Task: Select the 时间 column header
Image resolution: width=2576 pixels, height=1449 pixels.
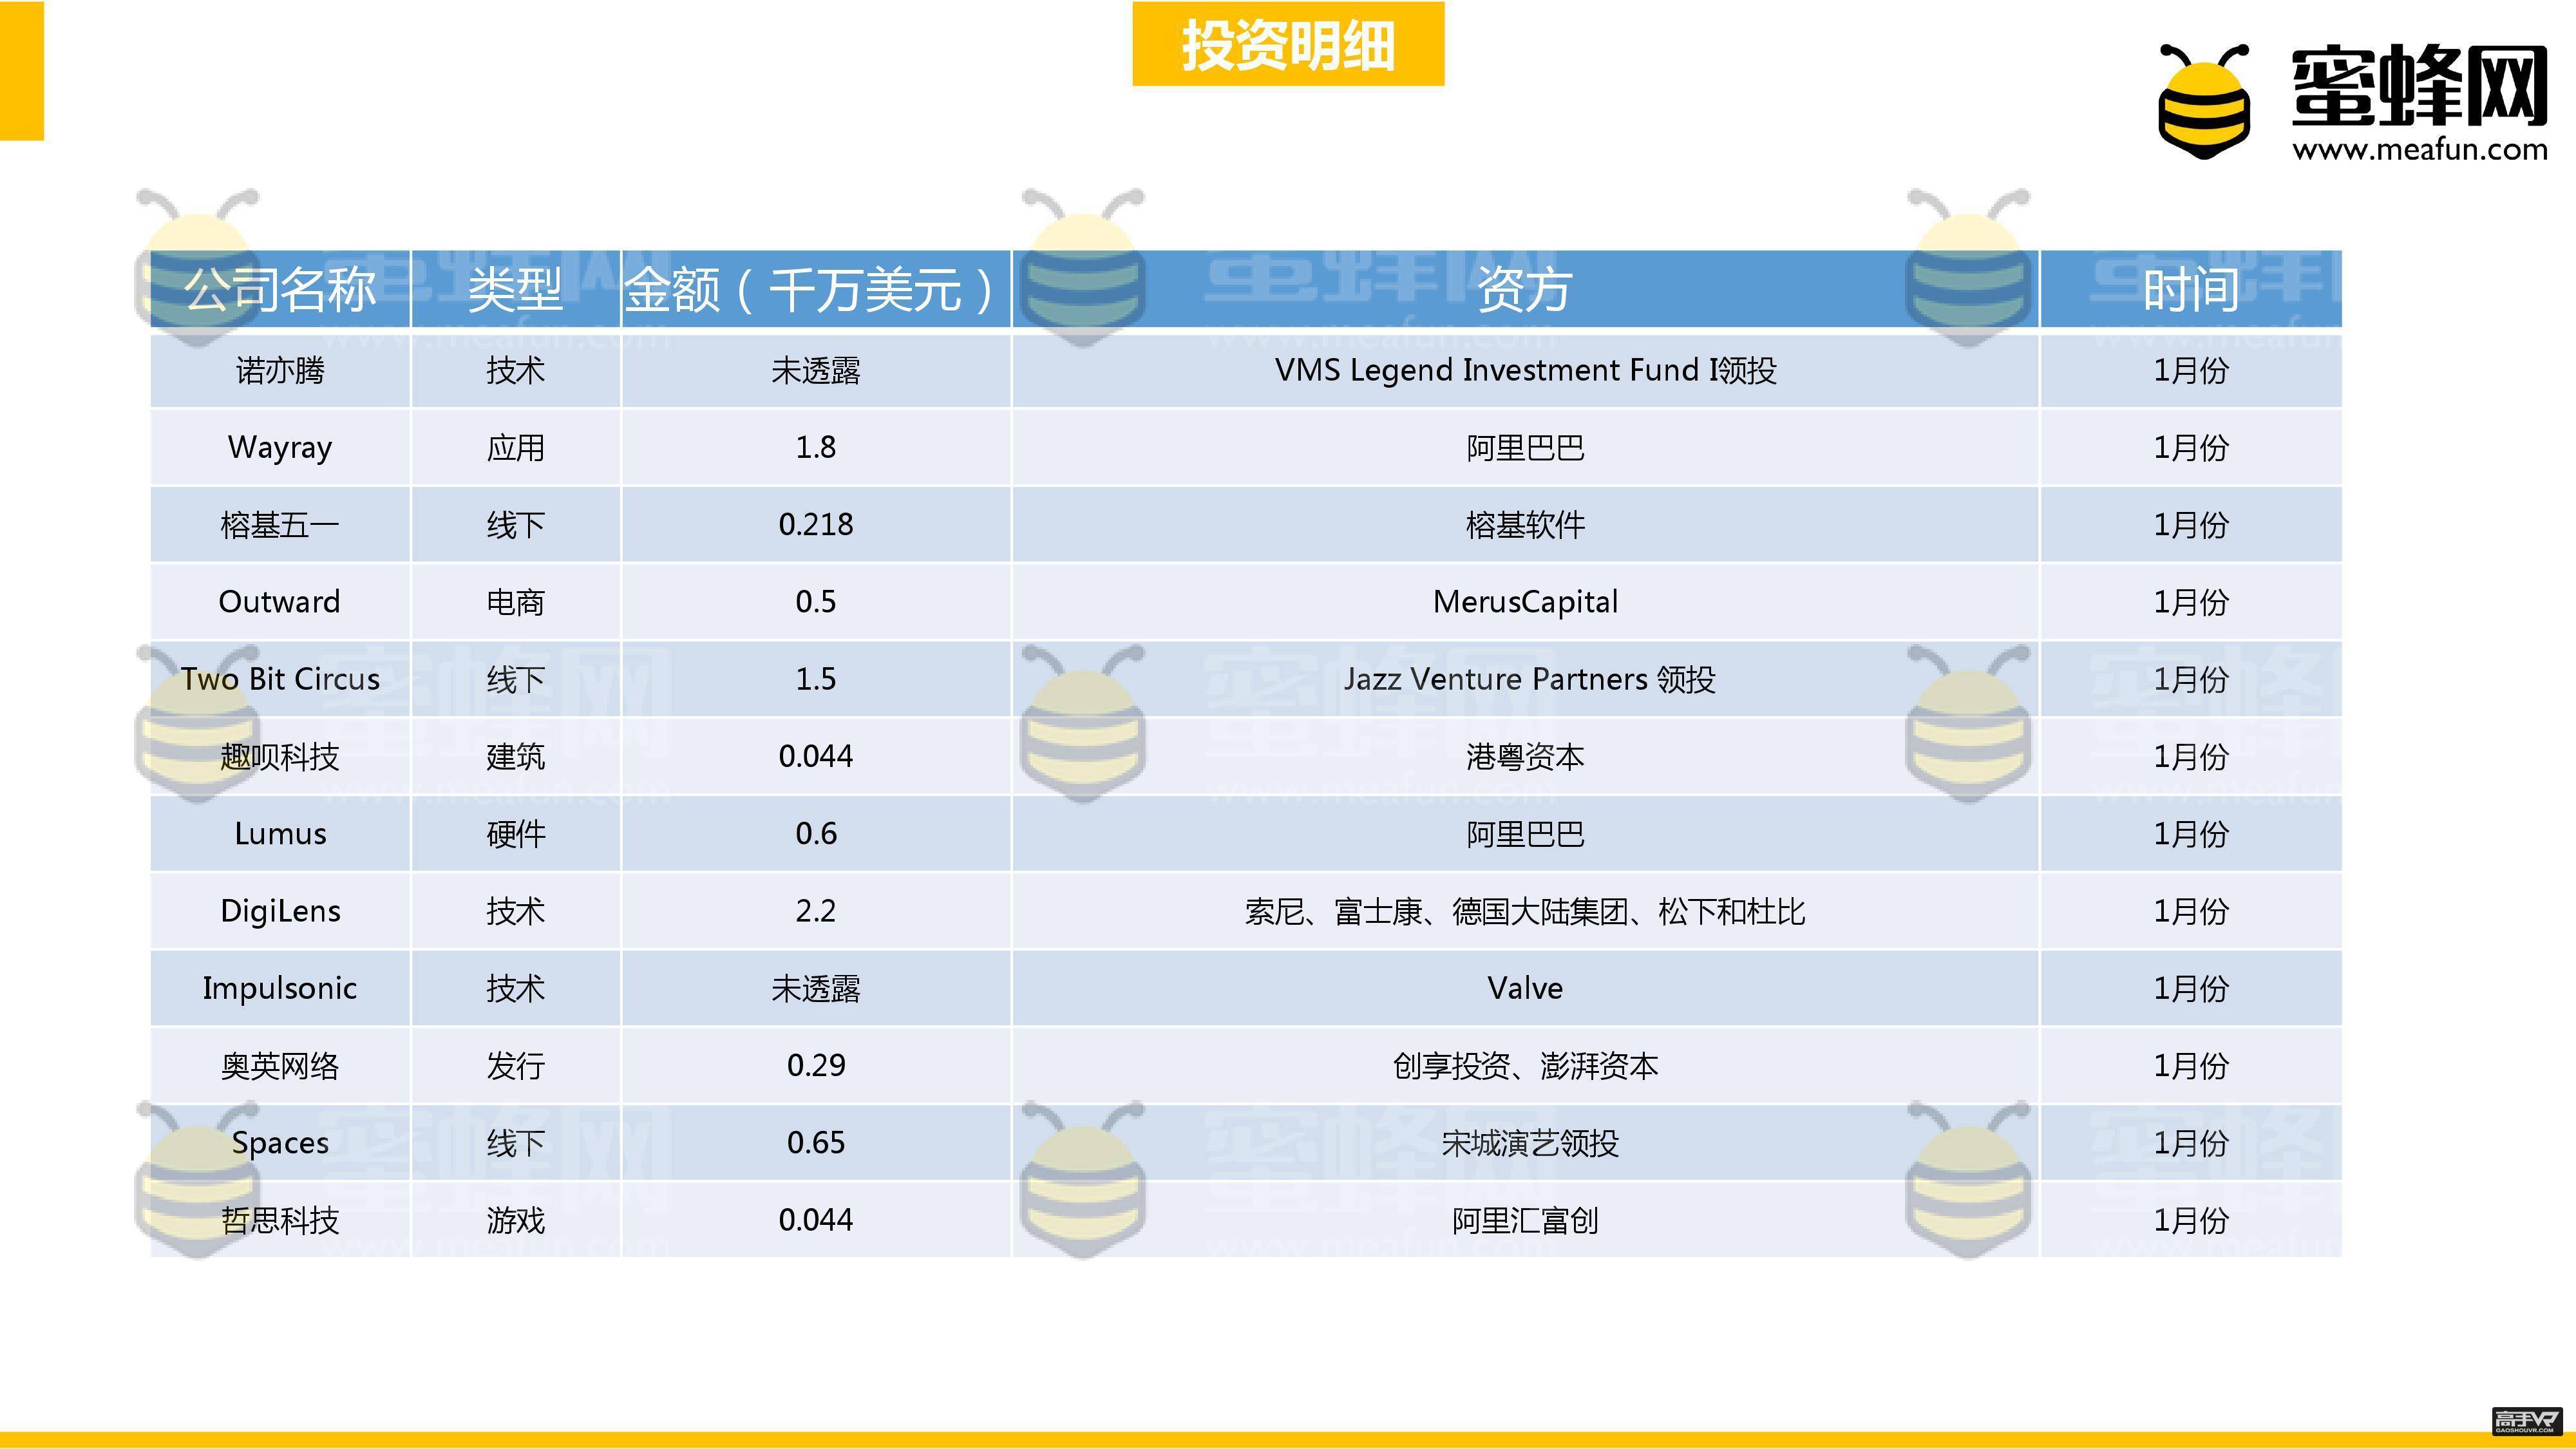Action: (2190, 290)
